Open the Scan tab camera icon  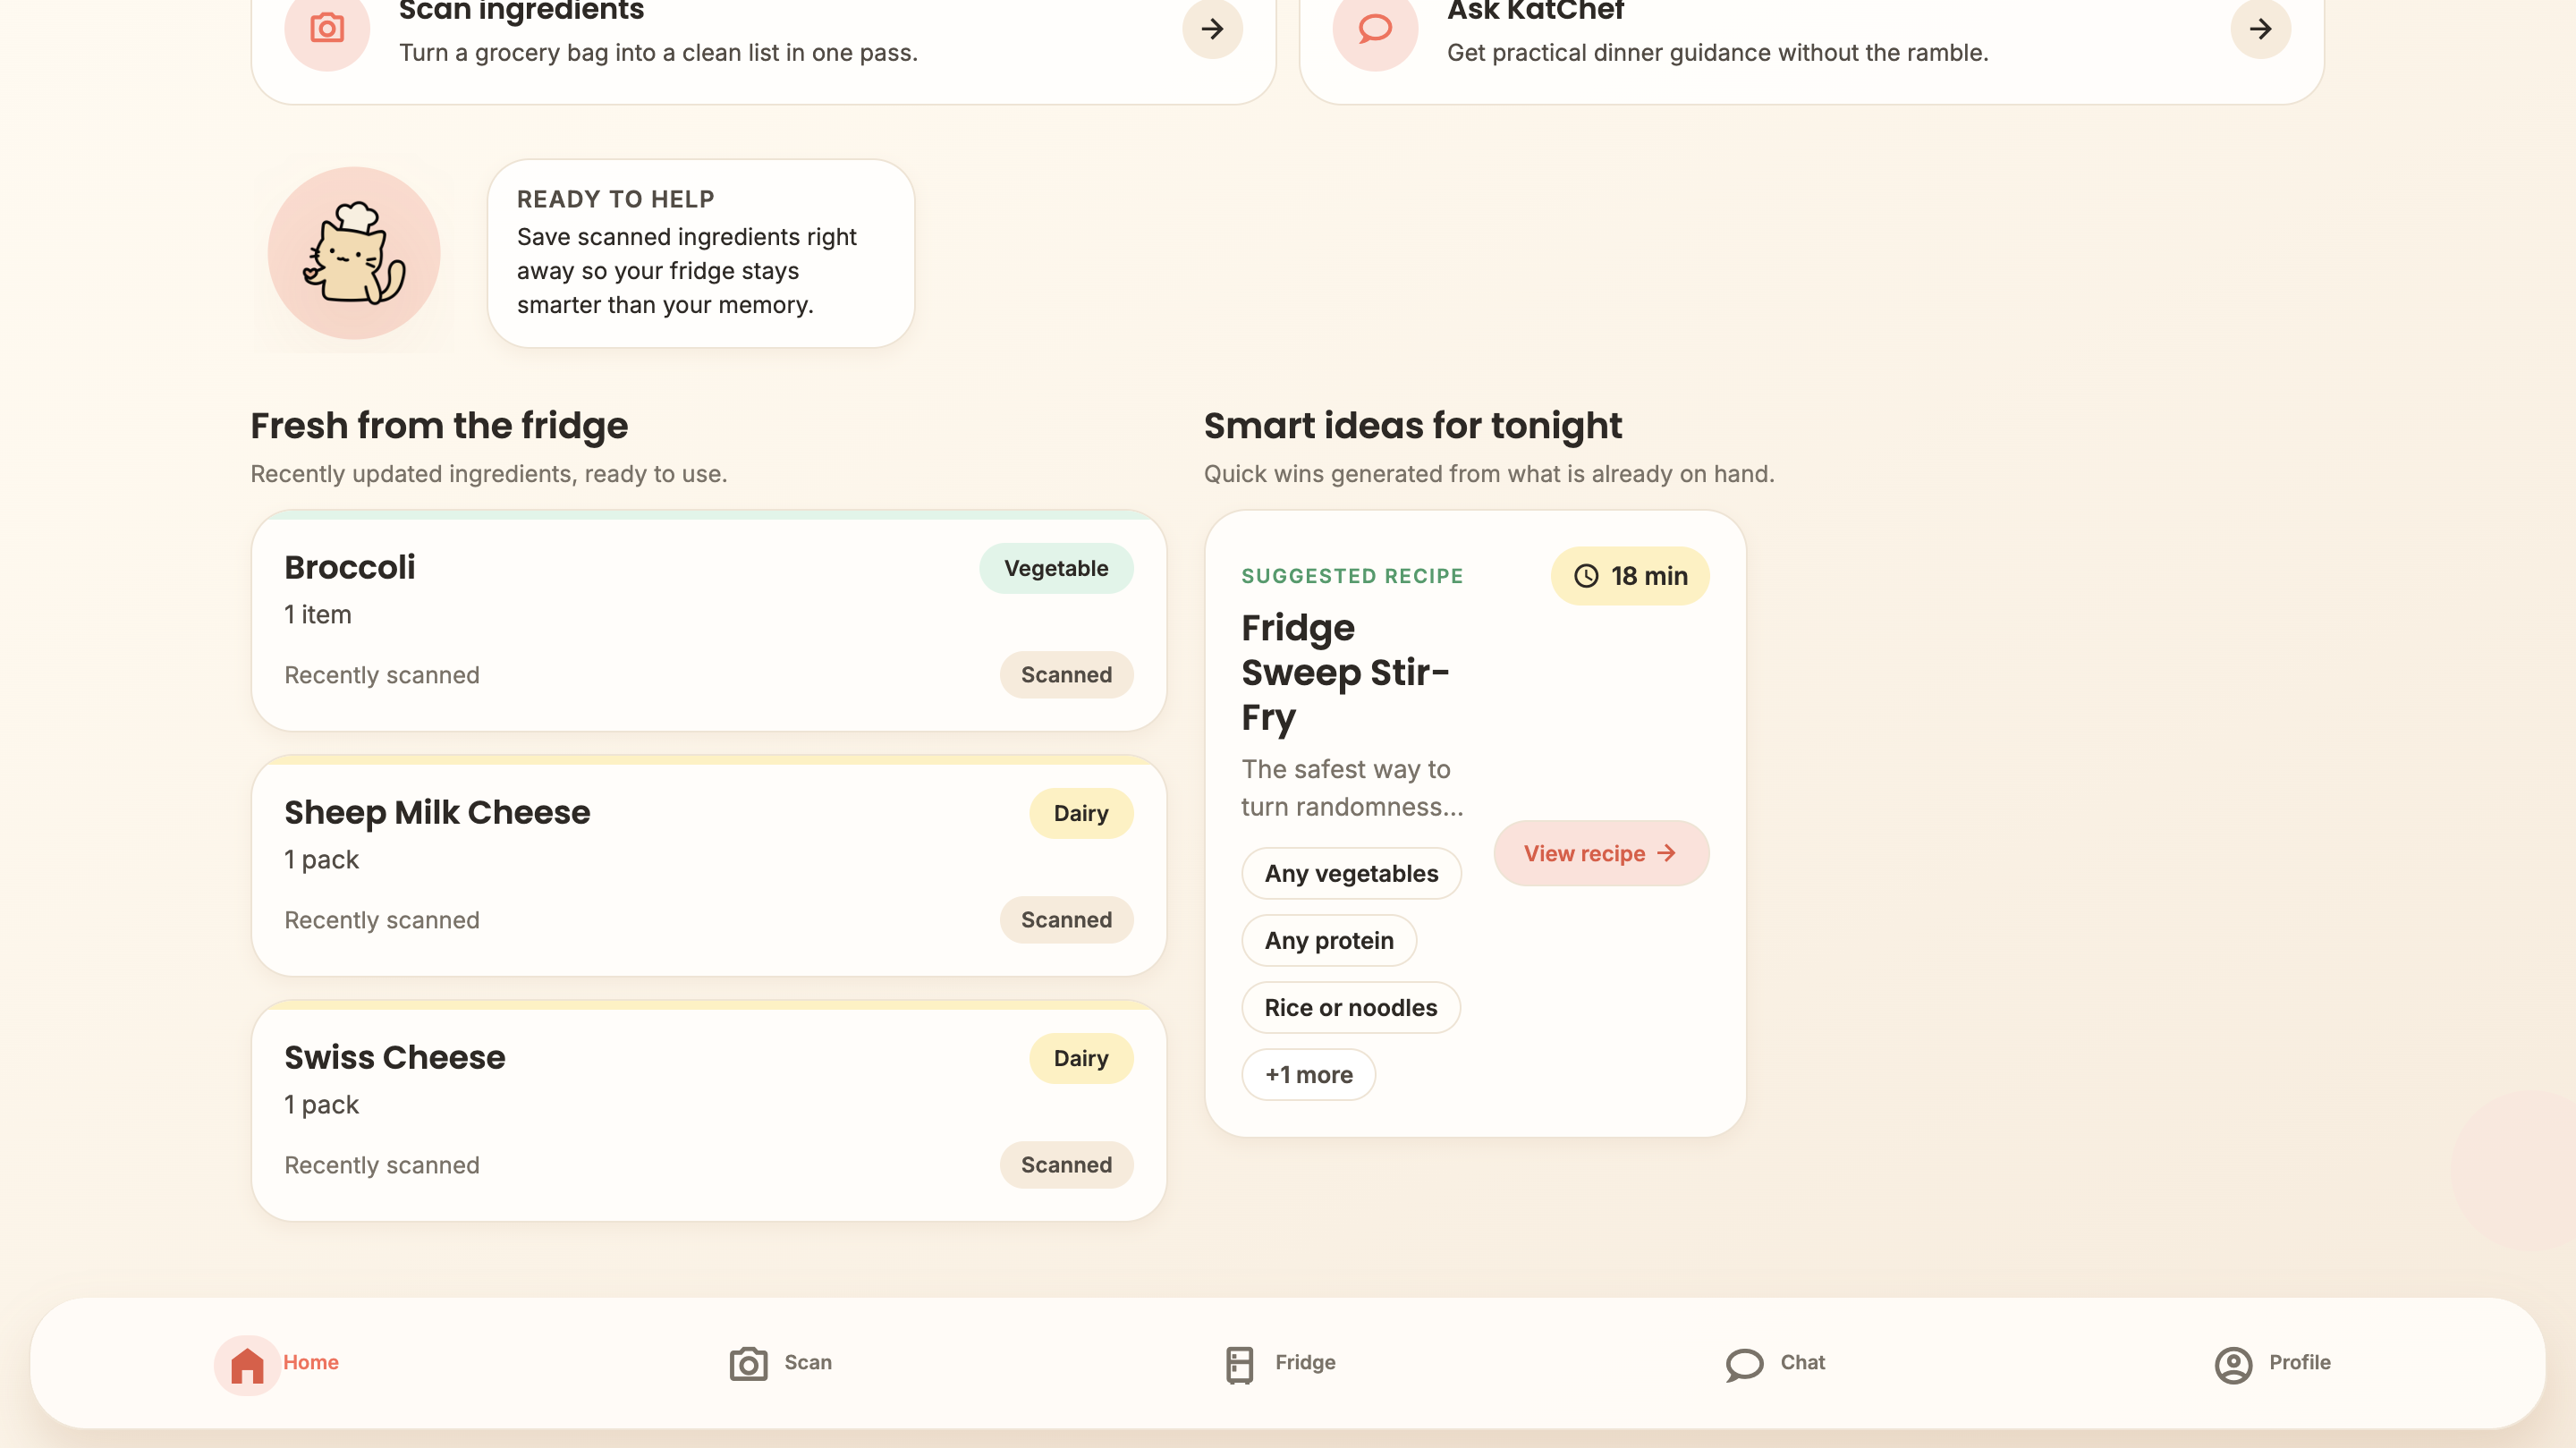click(748, 1364)
